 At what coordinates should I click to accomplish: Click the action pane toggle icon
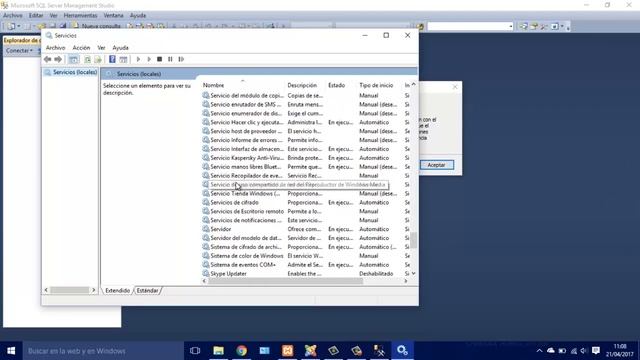(x=123, y=59)
